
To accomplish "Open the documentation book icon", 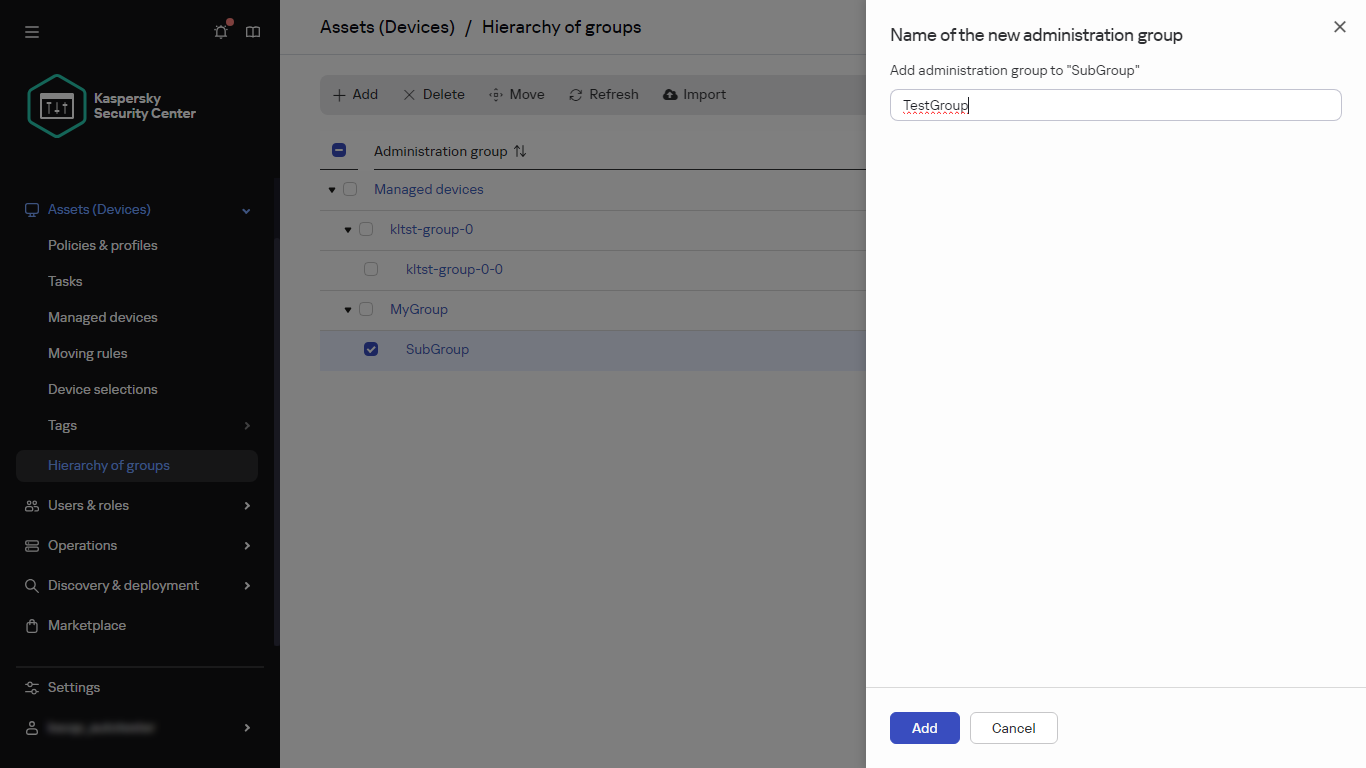I will (x=253, y=32).
